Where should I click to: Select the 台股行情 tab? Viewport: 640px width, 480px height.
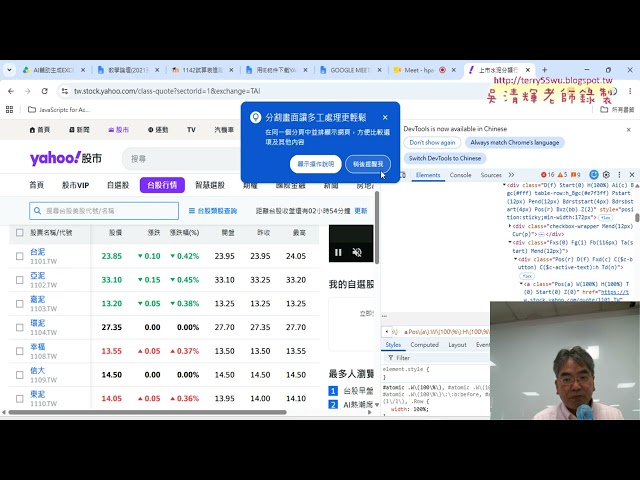pos(162,185)
